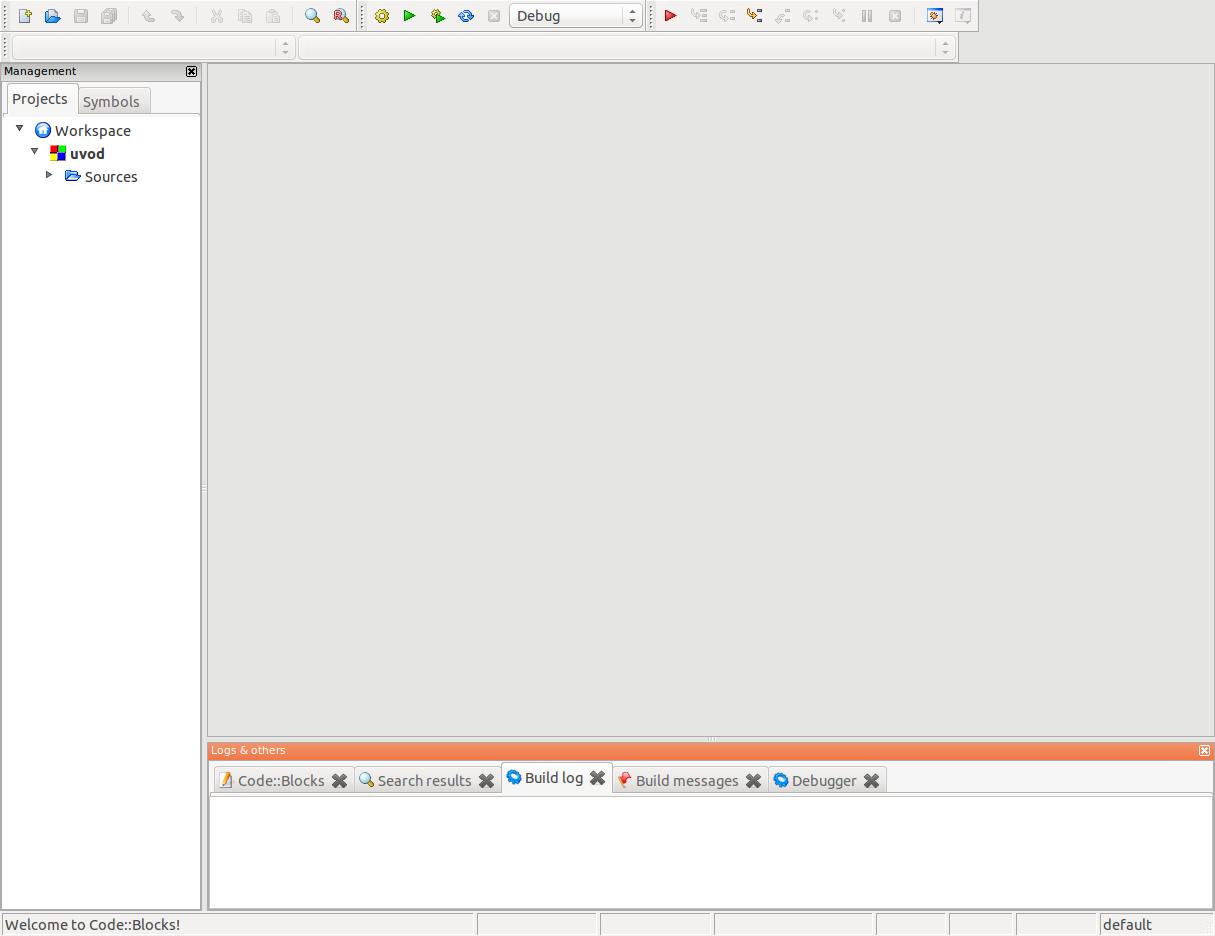The height and width of the screenshot is (936, 1215).
Task: Run the project with green play icon
Action: 409,16
